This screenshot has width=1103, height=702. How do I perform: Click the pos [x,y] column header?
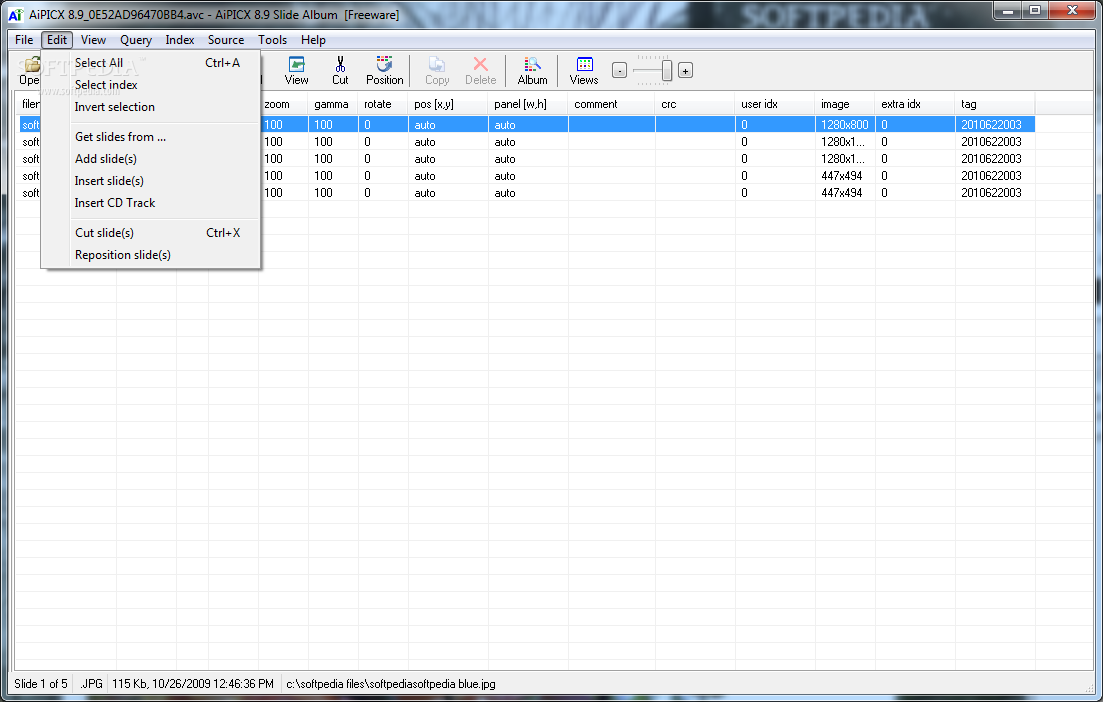448,104
